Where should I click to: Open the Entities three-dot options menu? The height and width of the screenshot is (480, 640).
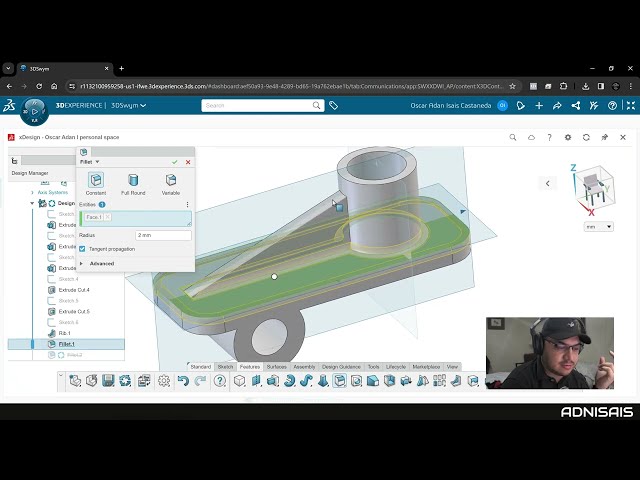click(x=187, y=204)
